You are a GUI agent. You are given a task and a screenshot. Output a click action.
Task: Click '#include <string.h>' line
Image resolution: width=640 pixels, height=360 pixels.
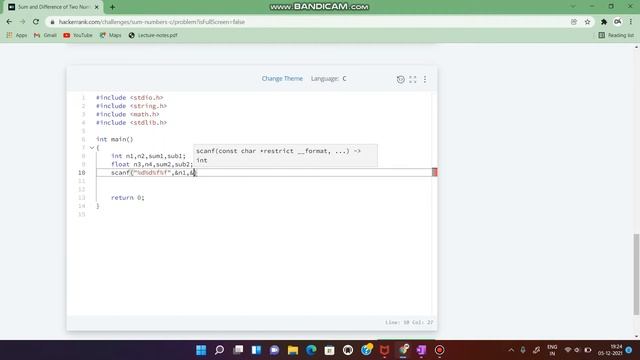point(131,106)
